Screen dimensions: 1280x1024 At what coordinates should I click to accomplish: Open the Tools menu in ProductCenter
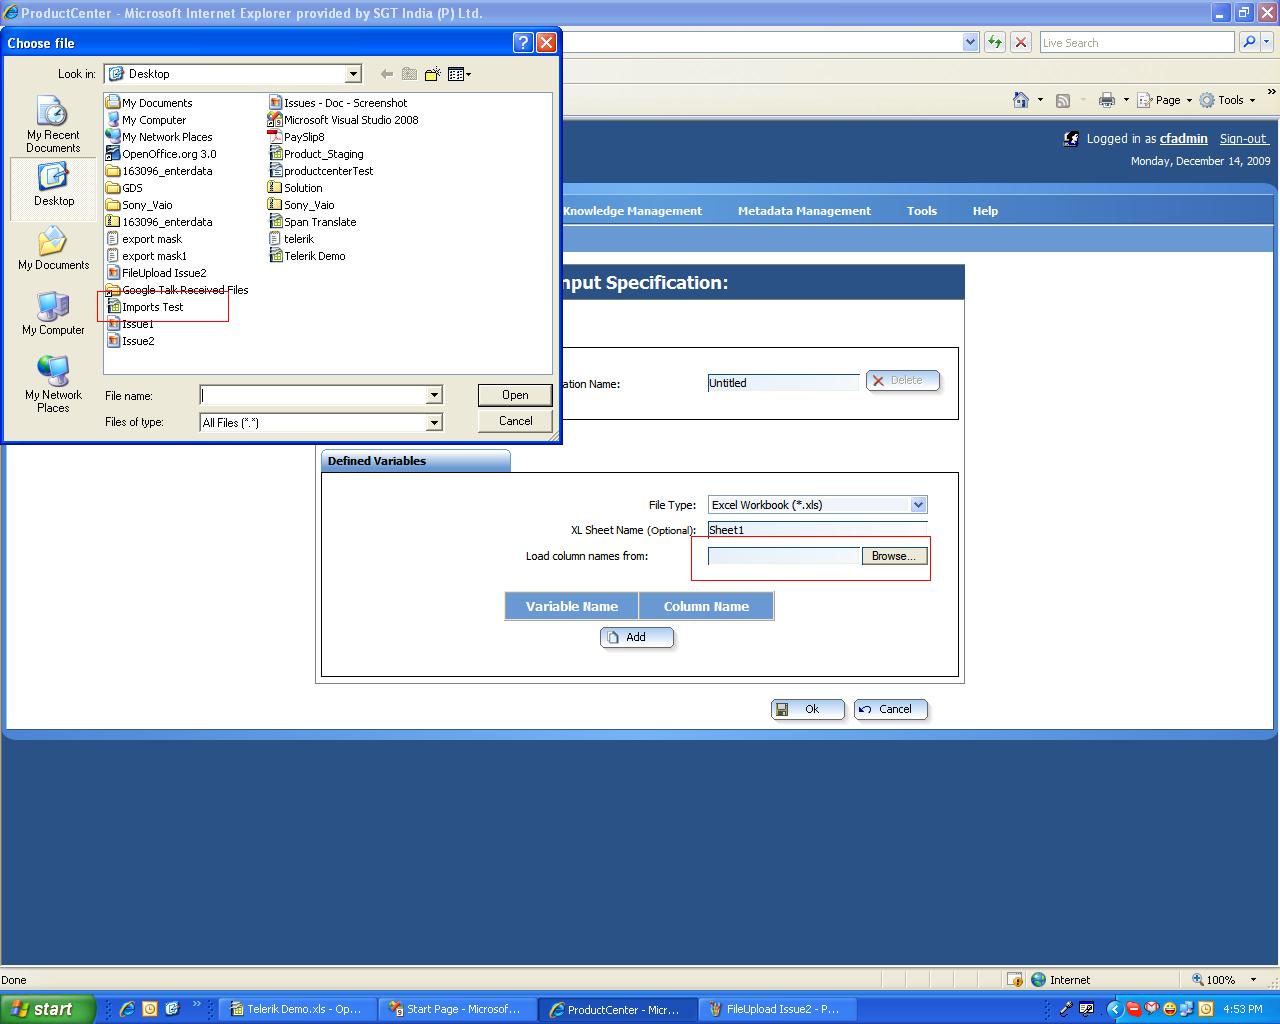[922, 211]
